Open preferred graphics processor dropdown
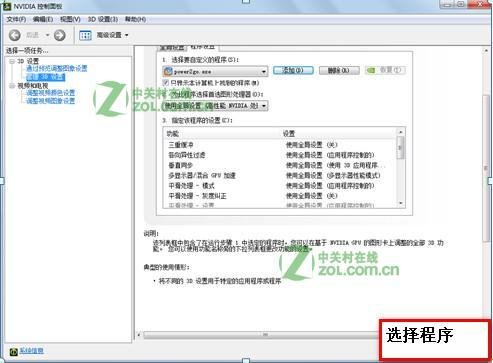The width and height of the screenshot is (493, 363). [x=215, y=106]
